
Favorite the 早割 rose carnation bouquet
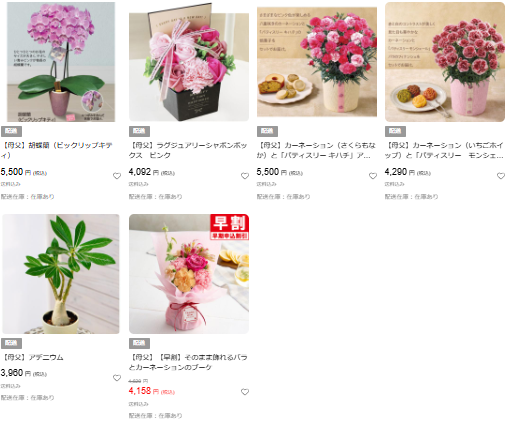[245, 392]
